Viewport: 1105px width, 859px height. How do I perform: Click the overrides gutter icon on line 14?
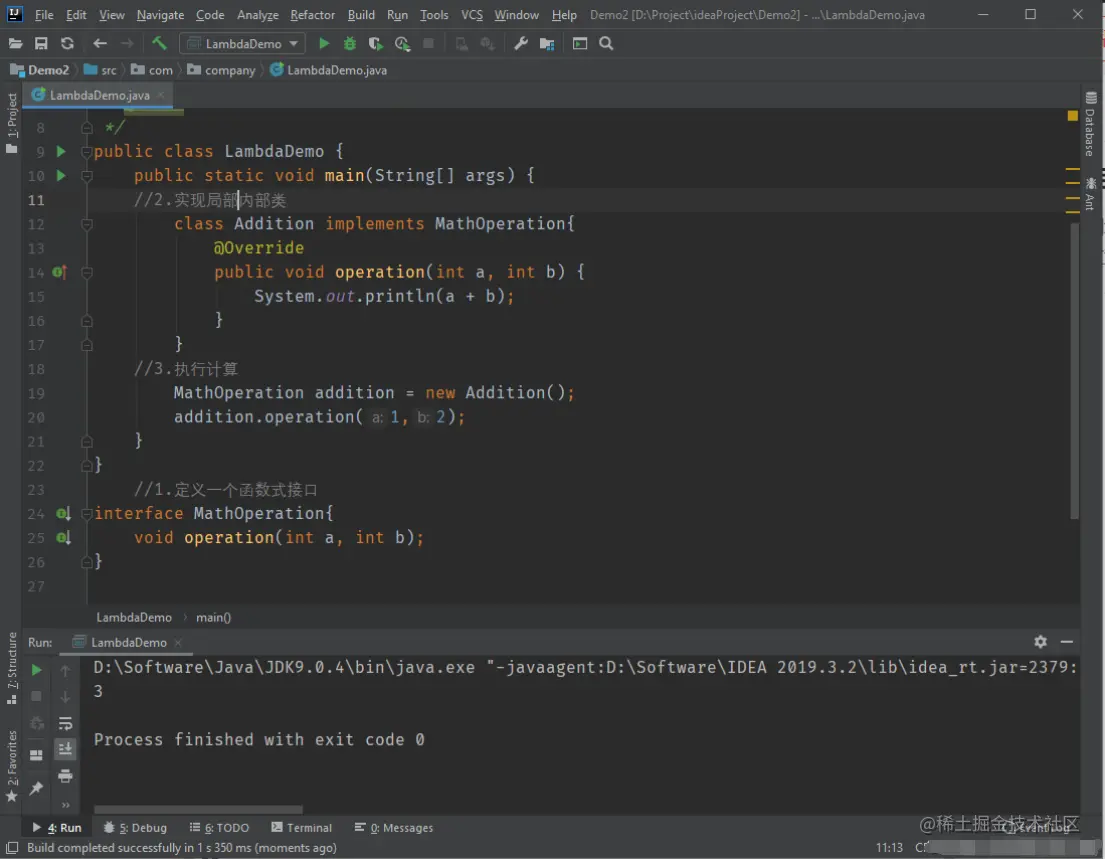point(60,272)
